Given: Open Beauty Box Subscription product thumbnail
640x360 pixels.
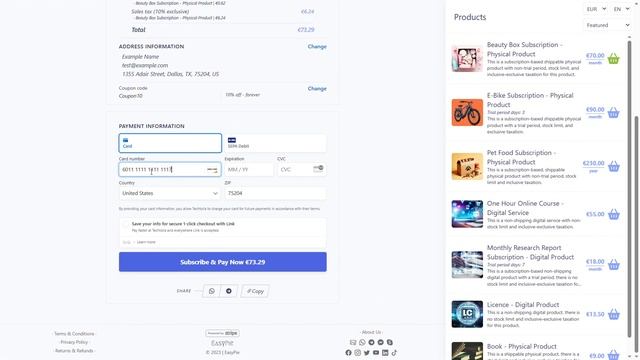Looking at the screenshot, I should tap(467, 59).
